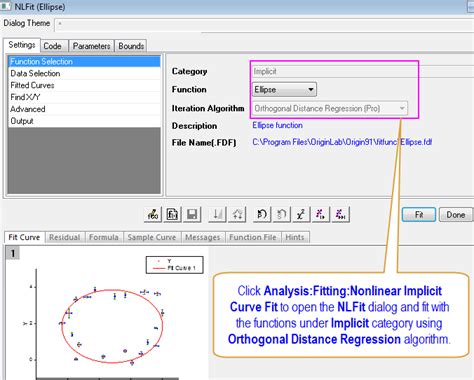The image size is (474, 380).
Task: Click the graph page number 1 marker
Action: pos(13,253)
